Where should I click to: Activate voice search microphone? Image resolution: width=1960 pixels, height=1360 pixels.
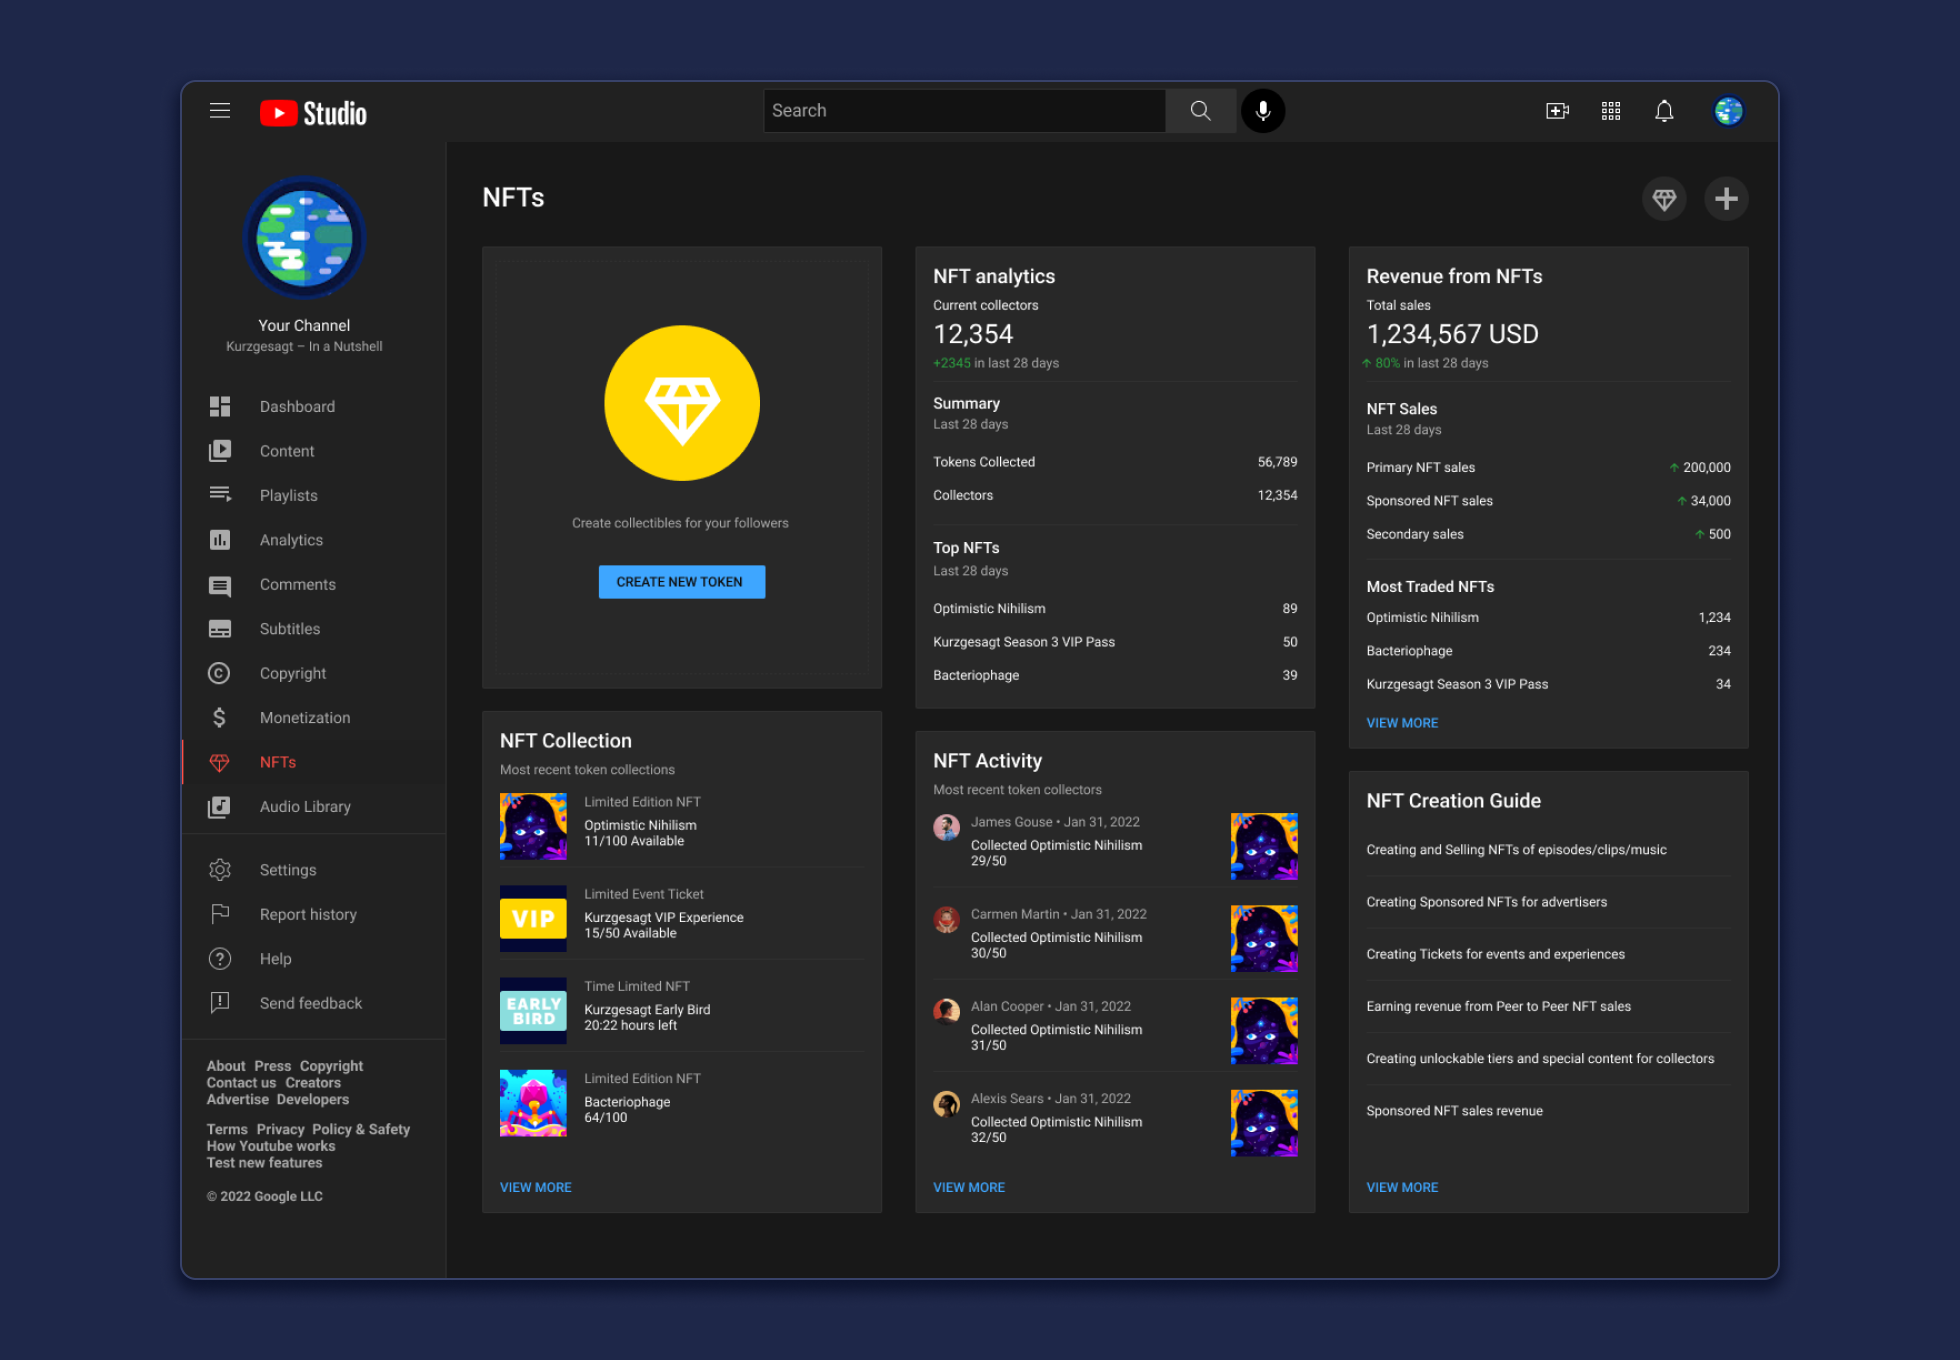pyautogui.click(x=1263, y=111)
